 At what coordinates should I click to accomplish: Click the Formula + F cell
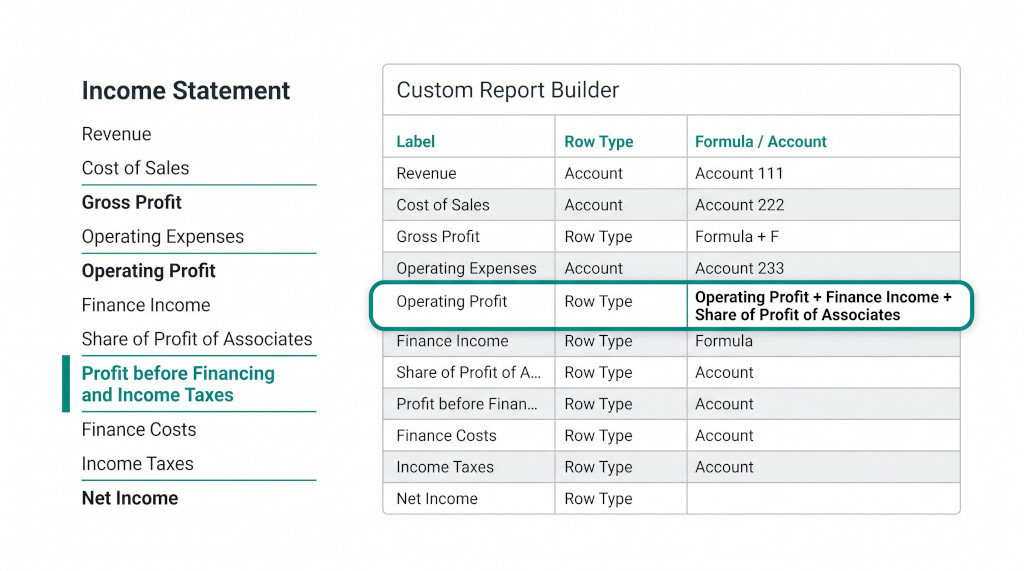[x=824, y=237]
